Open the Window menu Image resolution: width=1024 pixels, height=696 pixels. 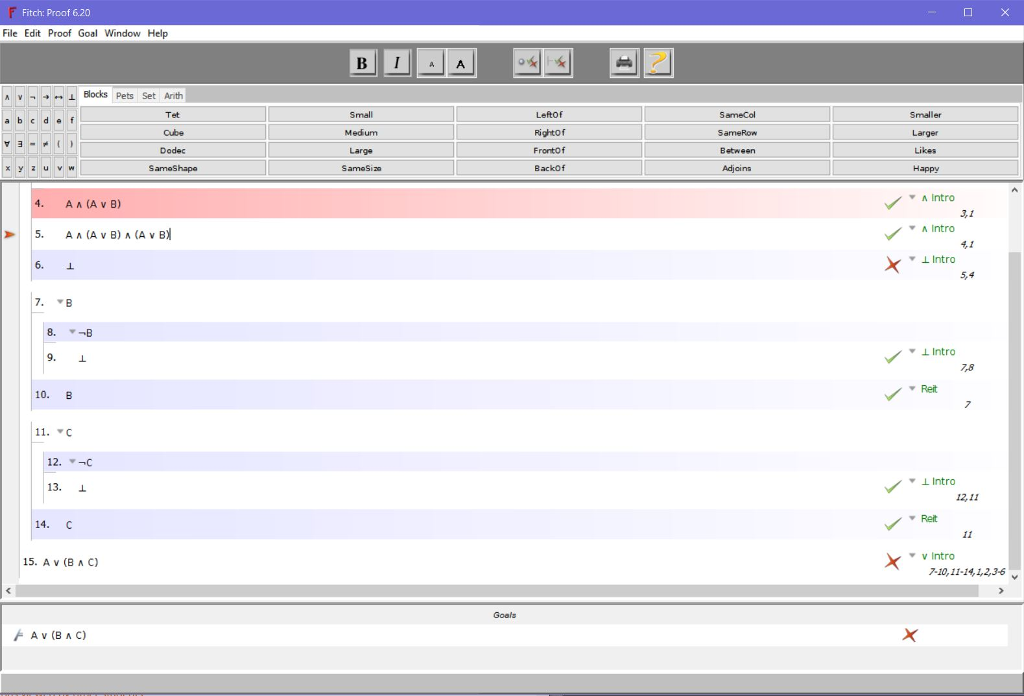pos(122,33)
